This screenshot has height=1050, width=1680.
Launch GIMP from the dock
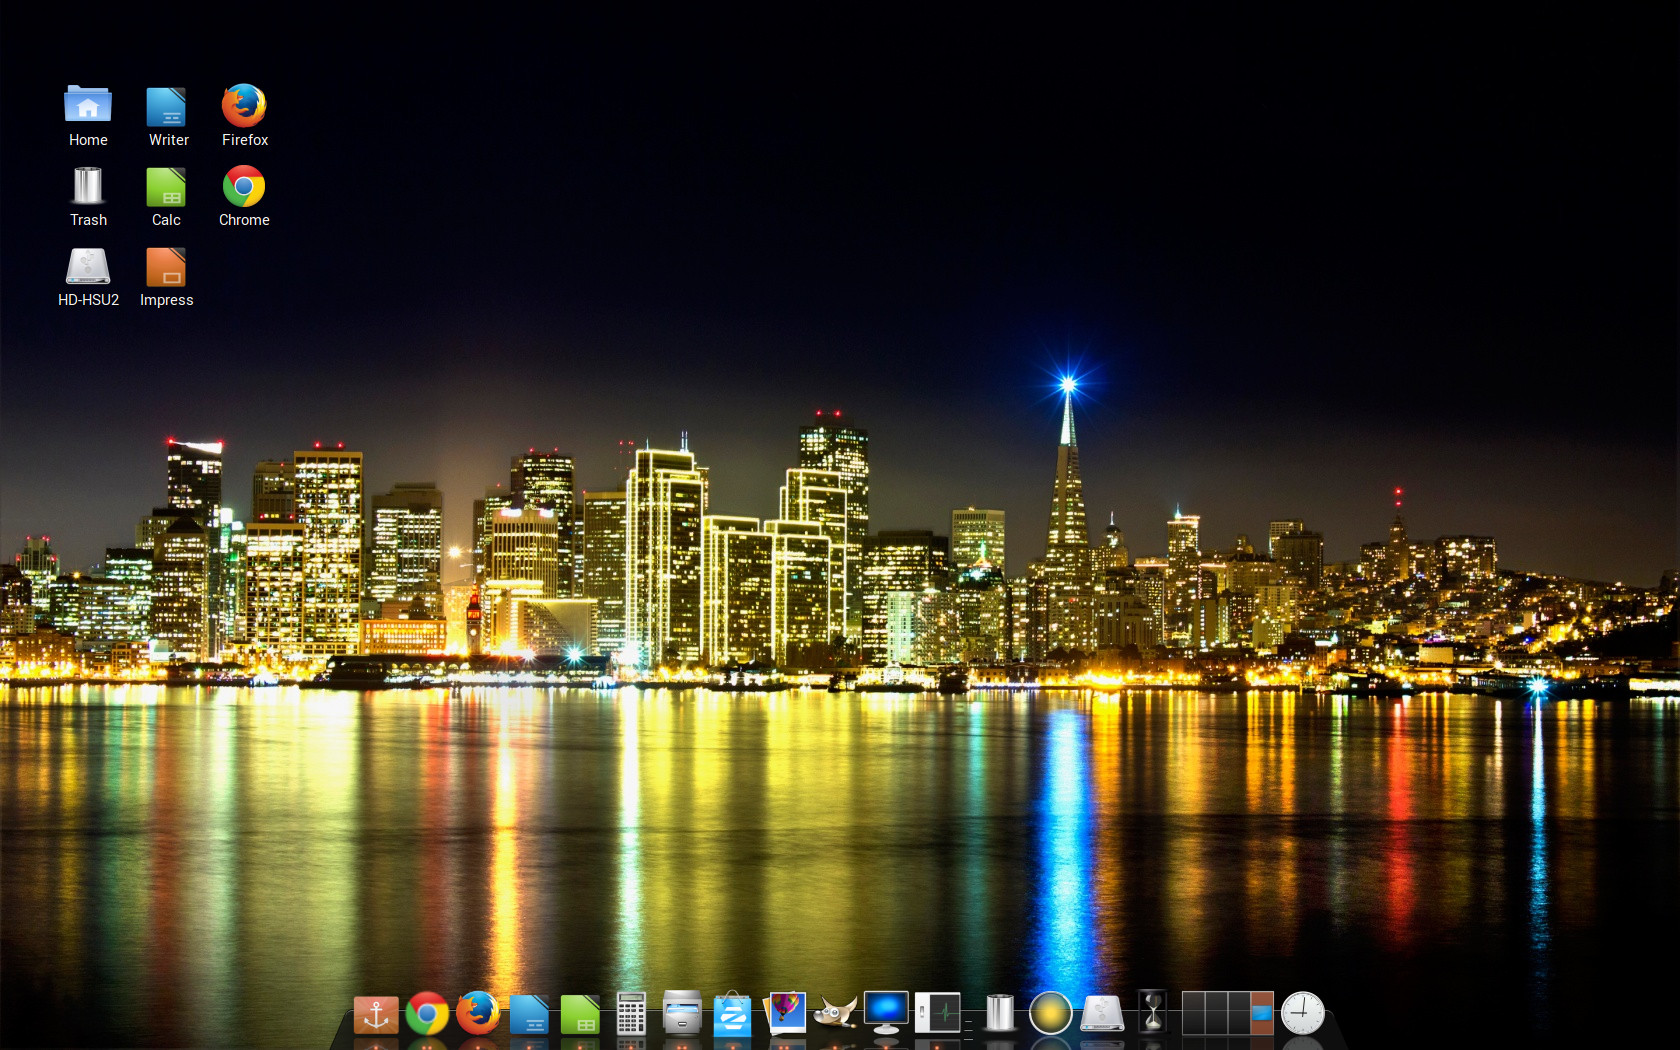(x=835, y=1014)
